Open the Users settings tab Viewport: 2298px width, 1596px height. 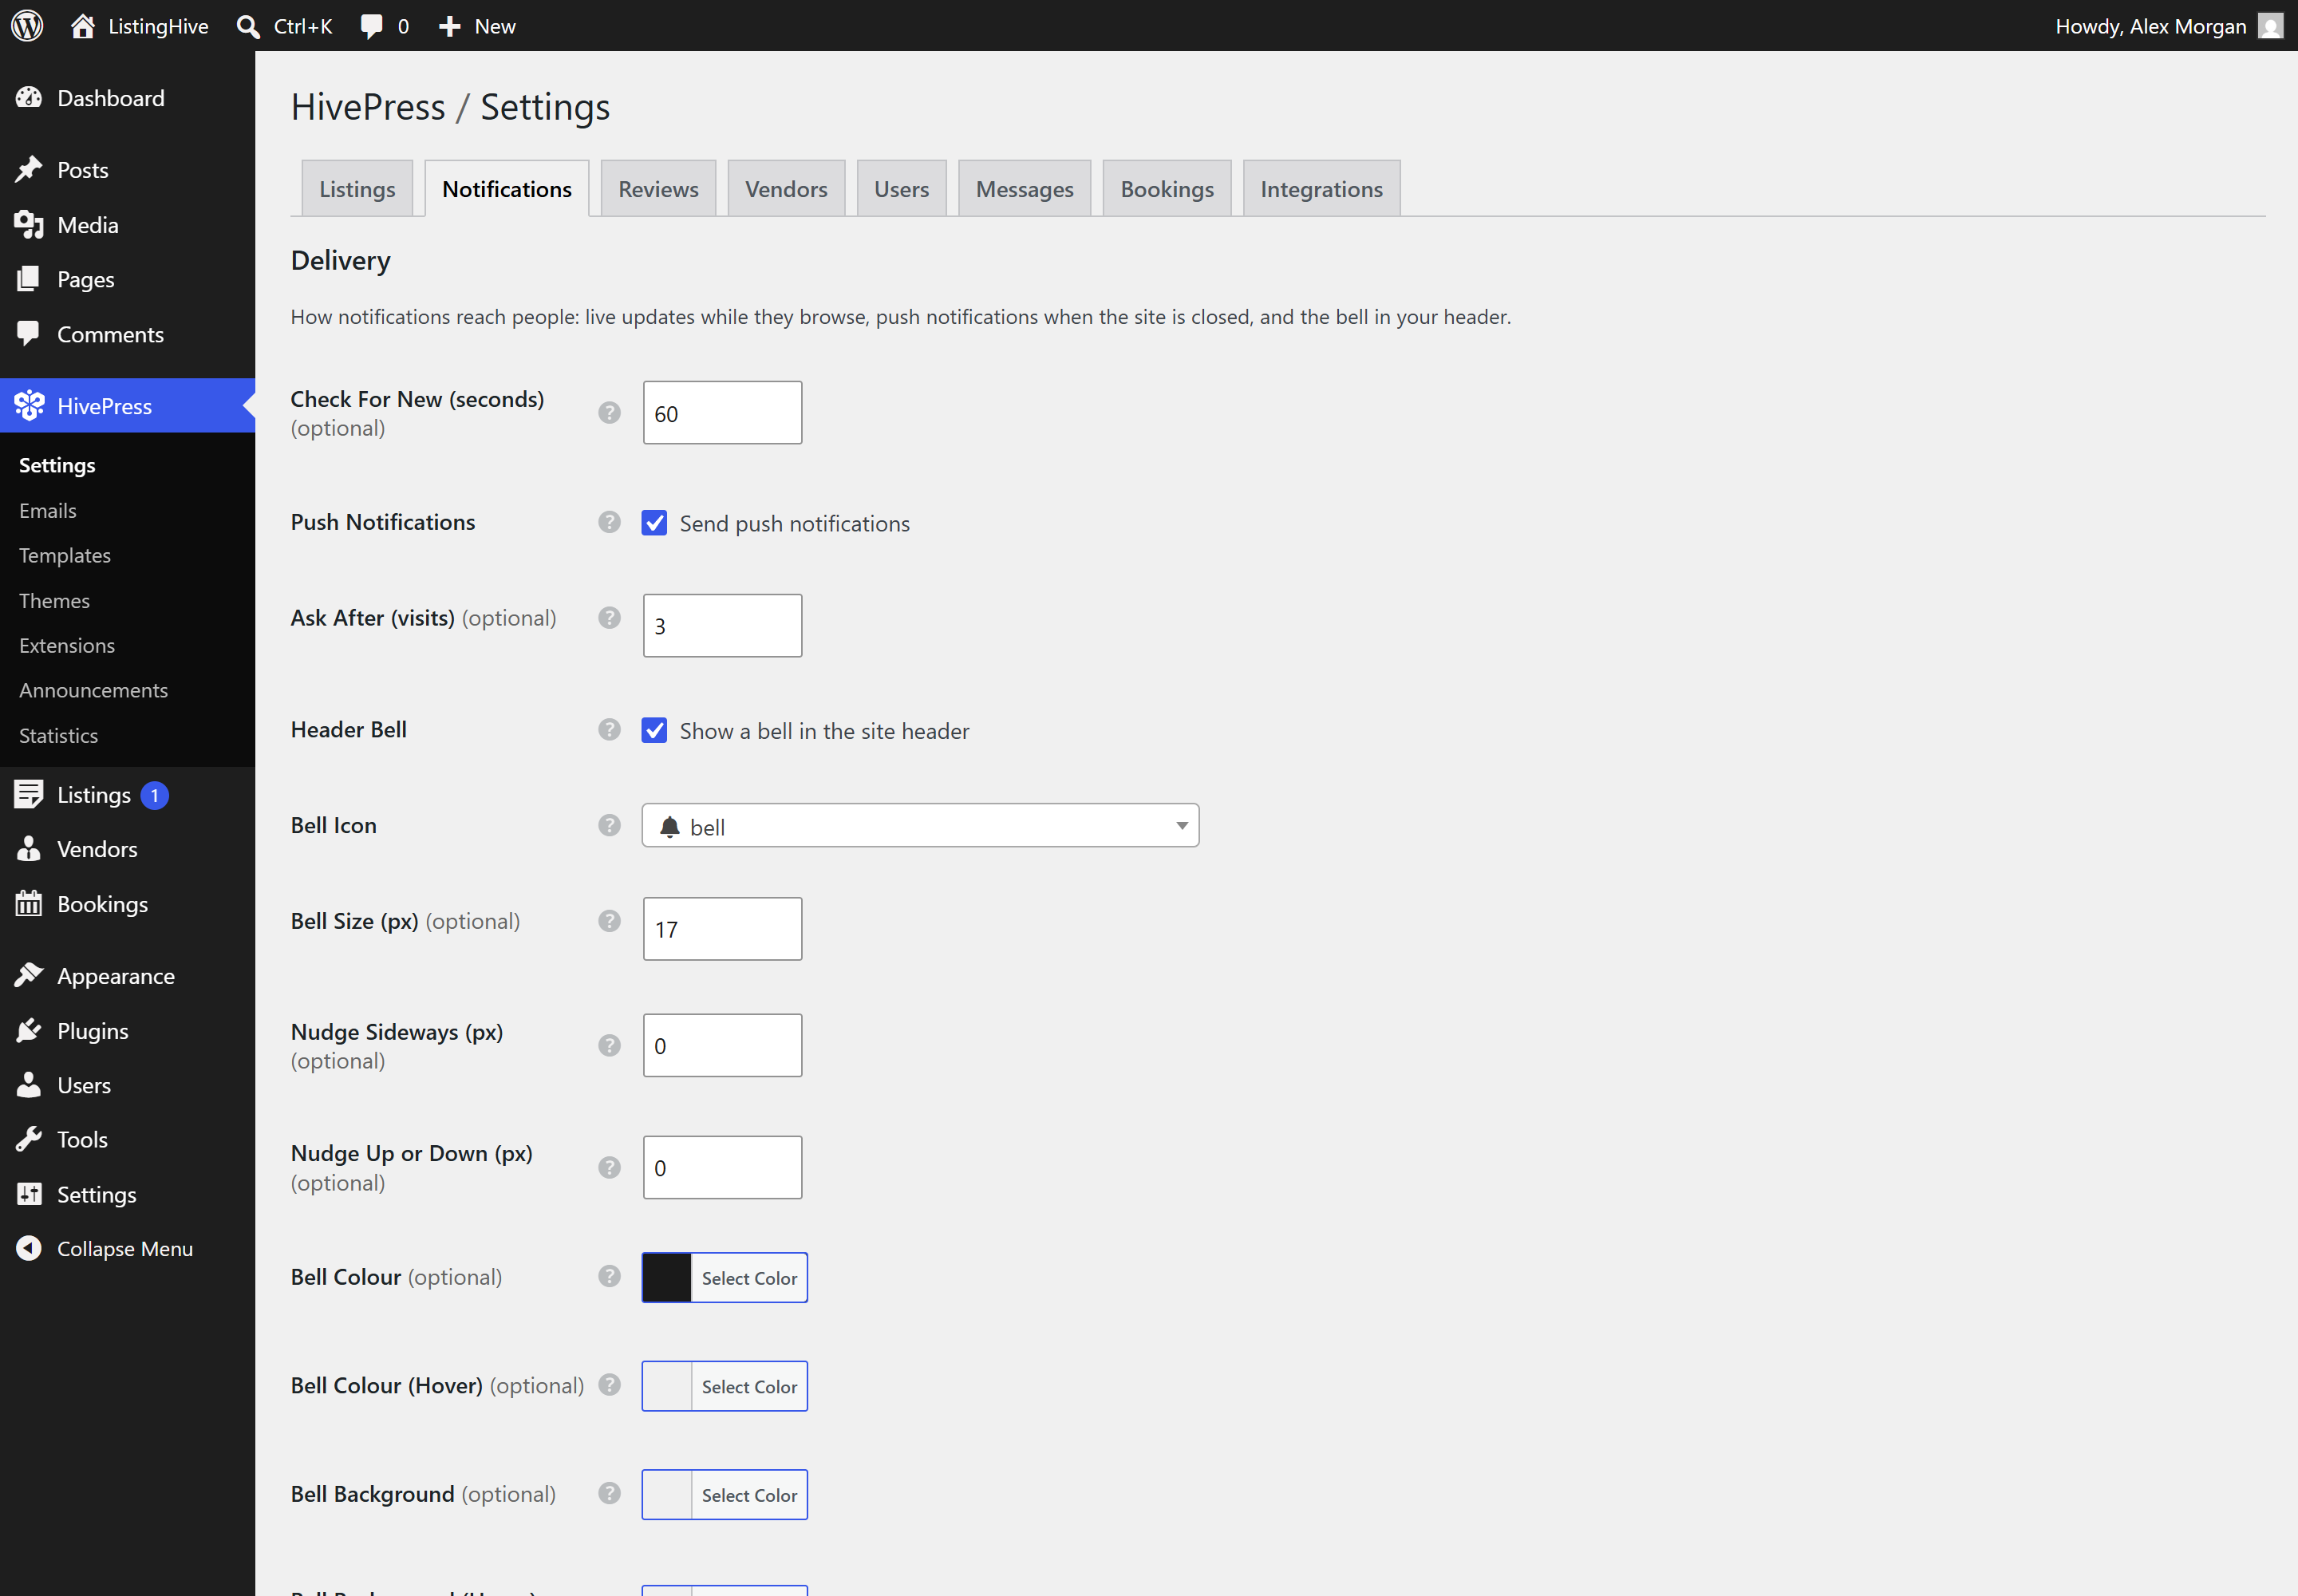click(901, 189)
